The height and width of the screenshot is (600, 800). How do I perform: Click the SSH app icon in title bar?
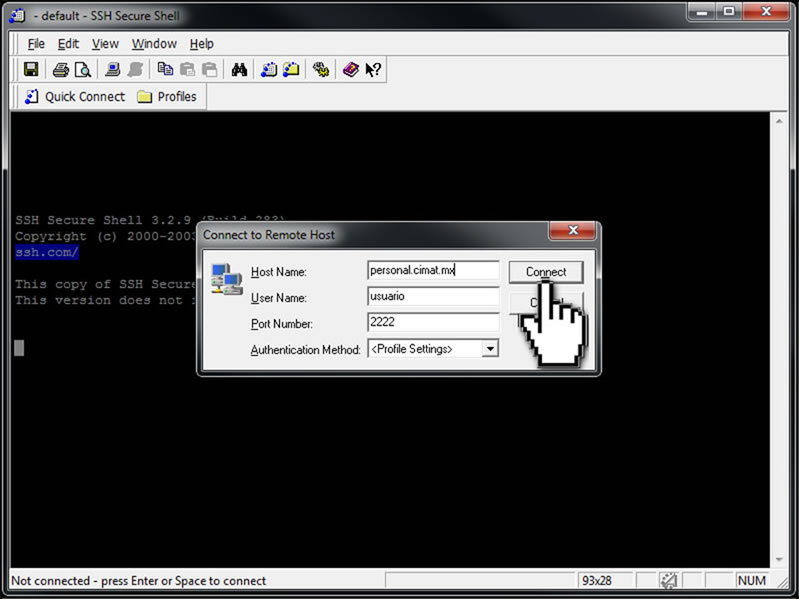click(x=17, y=16)
